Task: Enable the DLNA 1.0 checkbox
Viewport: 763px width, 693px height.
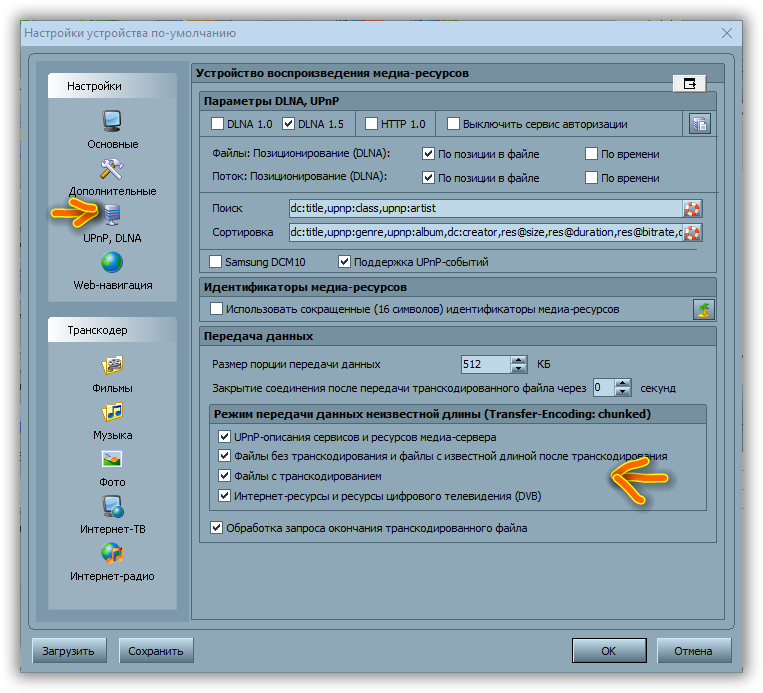Action: pos(218,125)
